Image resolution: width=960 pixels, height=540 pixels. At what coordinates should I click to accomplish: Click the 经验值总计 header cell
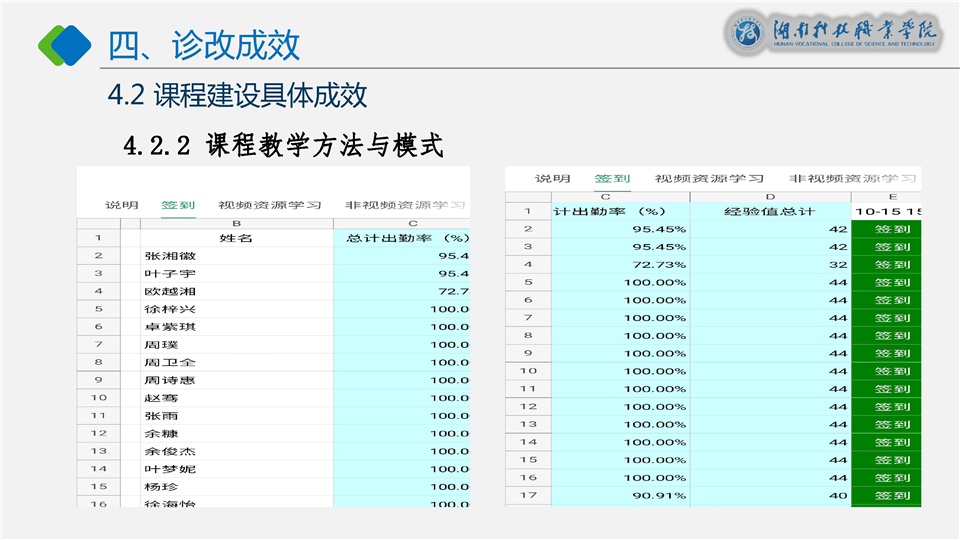click(x=770, y=212)
